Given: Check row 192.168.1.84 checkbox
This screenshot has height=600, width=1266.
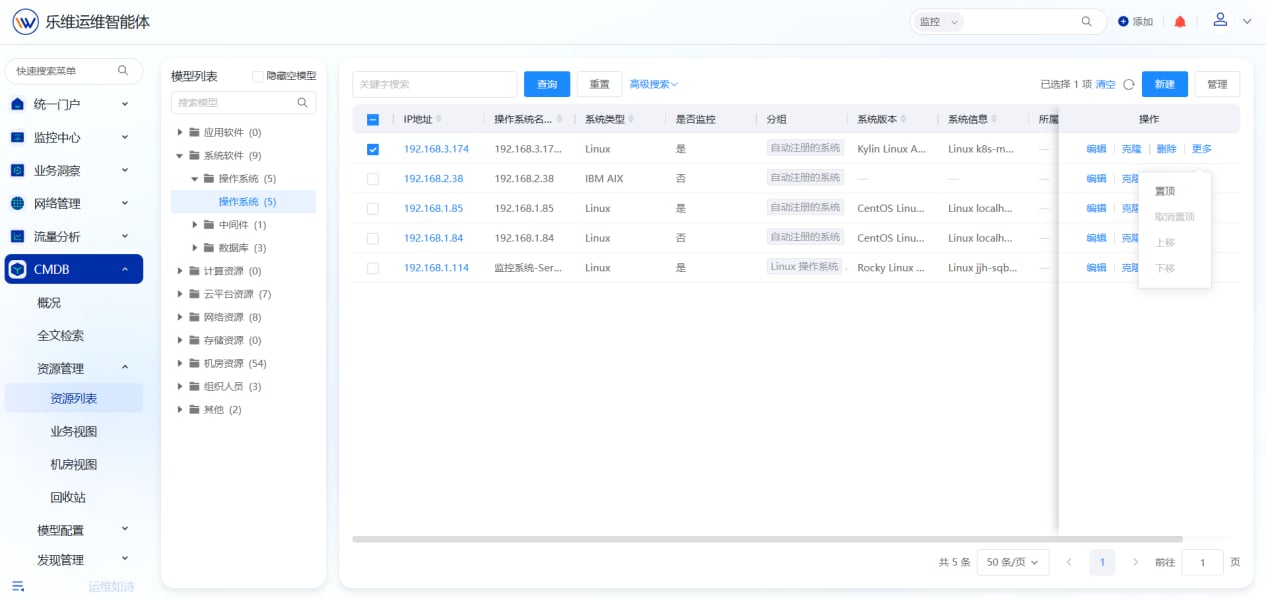Looking at the screenshot, I should [373, 238].
